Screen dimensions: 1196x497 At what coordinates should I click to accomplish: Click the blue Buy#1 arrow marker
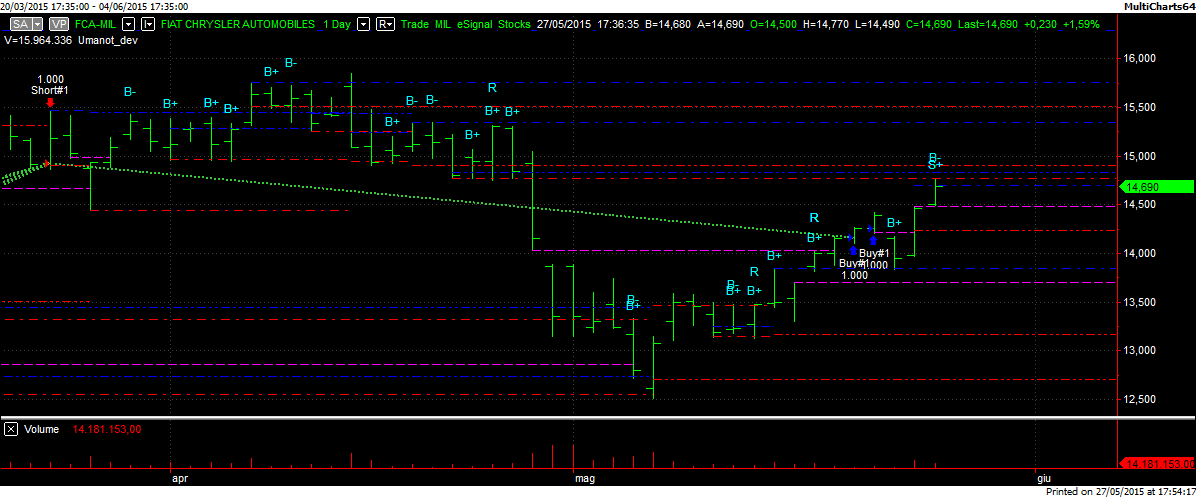click(x=873, y=240)
